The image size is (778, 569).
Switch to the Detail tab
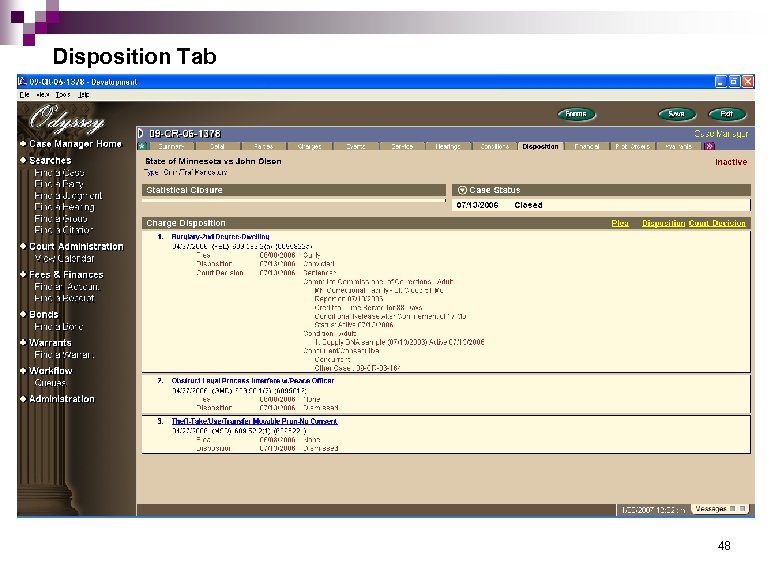click(x=218, y=146)
